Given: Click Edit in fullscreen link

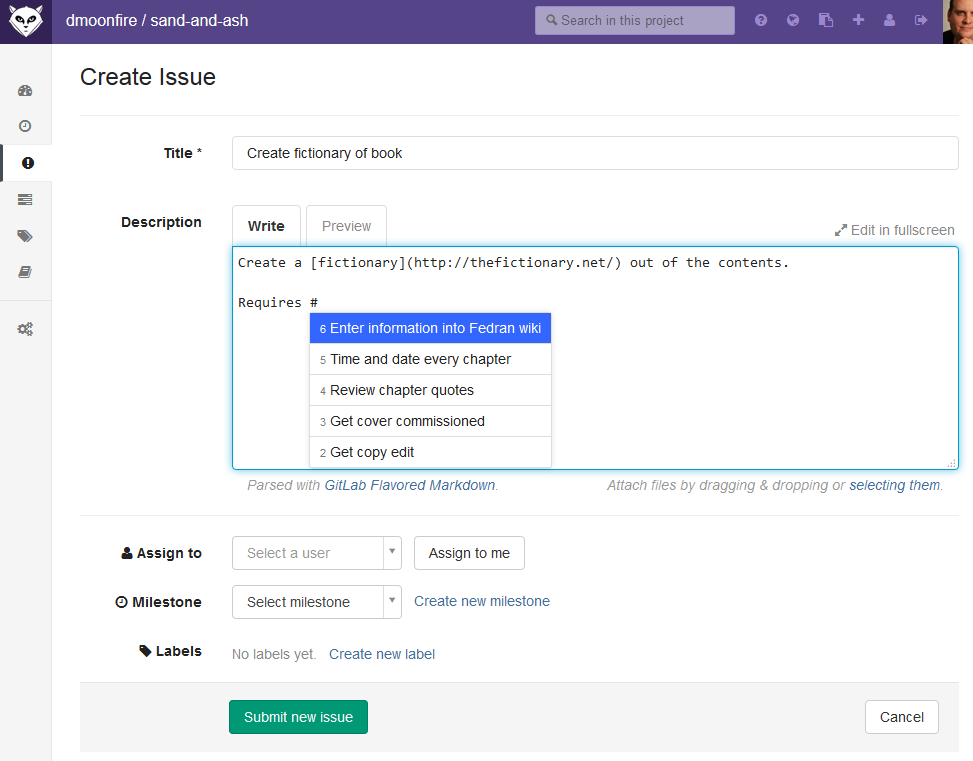Looking at the screenshot, I should [895, 230].
